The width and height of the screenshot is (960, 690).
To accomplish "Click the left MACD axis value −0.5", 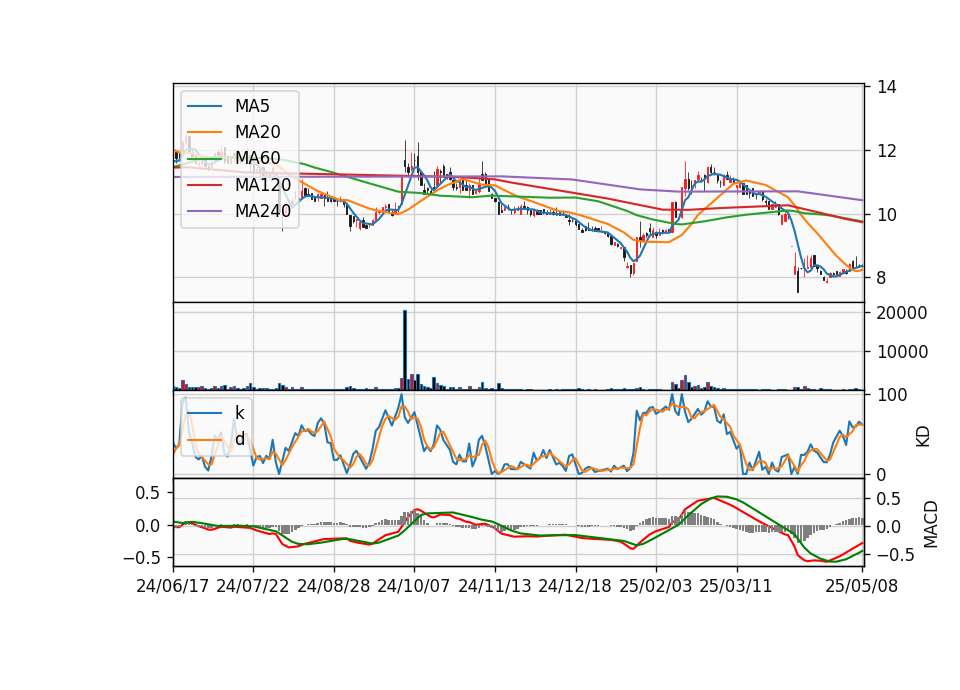I will click(142, 558).
